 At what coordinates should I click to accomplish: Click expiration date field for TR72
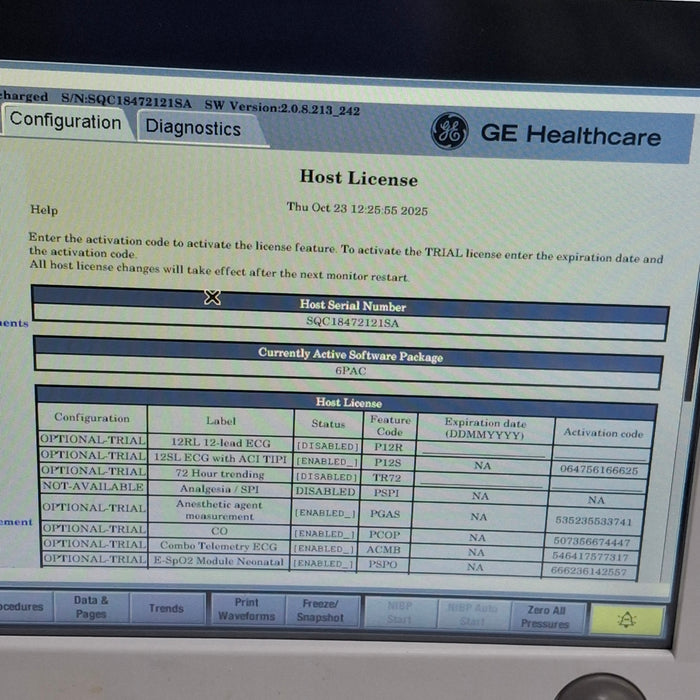[481, 480]
